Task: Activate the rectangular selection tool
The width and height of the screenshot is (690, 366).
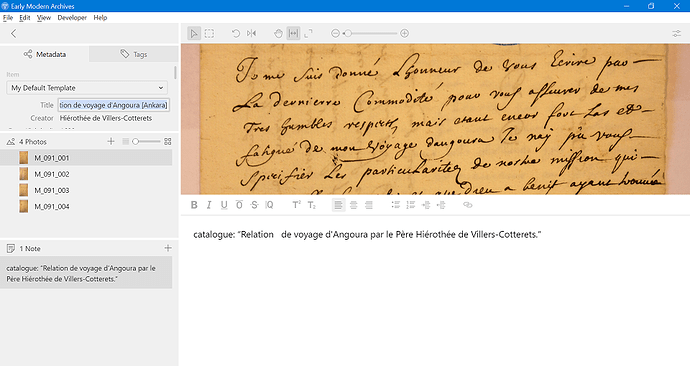Action: coord(209,33)
